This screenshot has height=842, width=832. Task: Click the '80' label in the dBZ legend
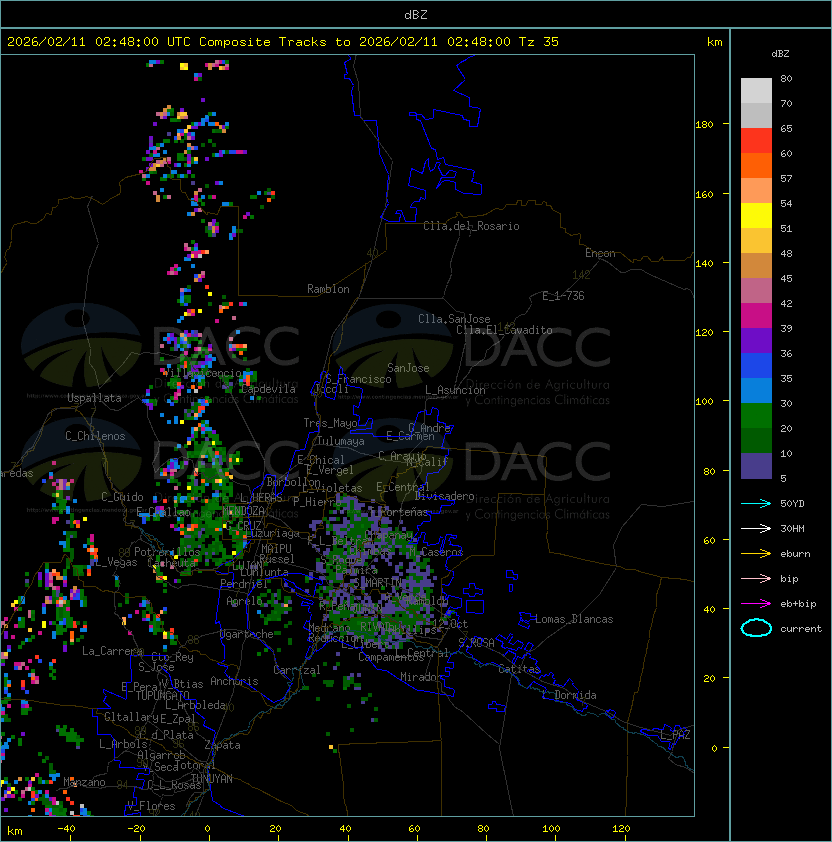point(786,78)
